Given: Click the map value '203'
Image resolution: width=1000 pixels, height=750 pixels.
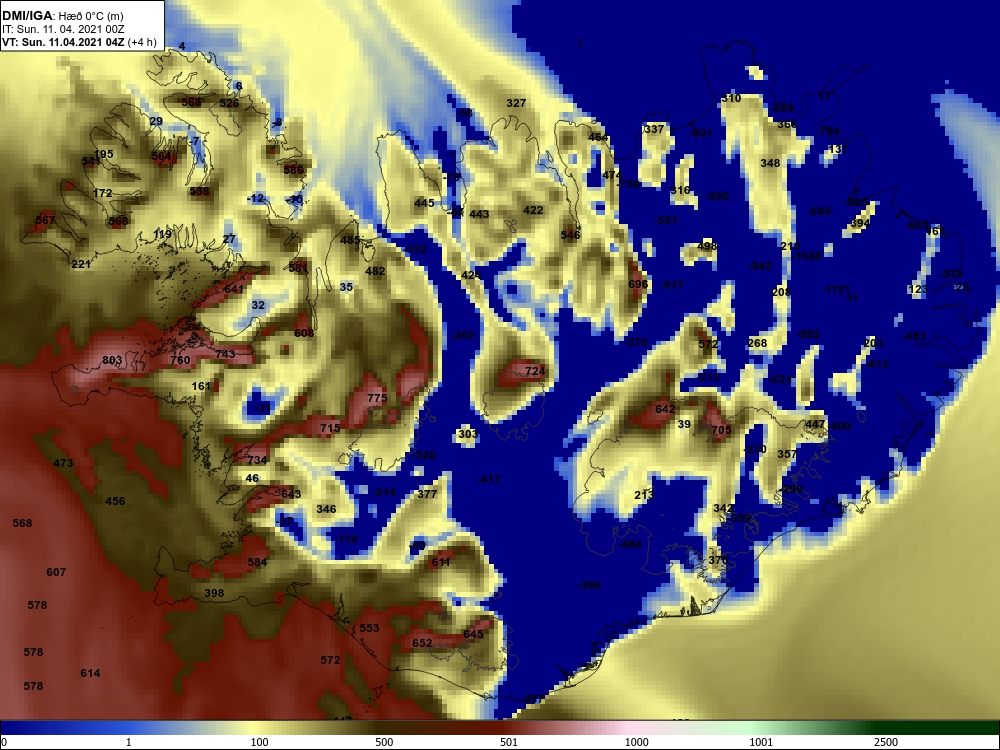Looking at the screenshot, I should click(873, 343).
